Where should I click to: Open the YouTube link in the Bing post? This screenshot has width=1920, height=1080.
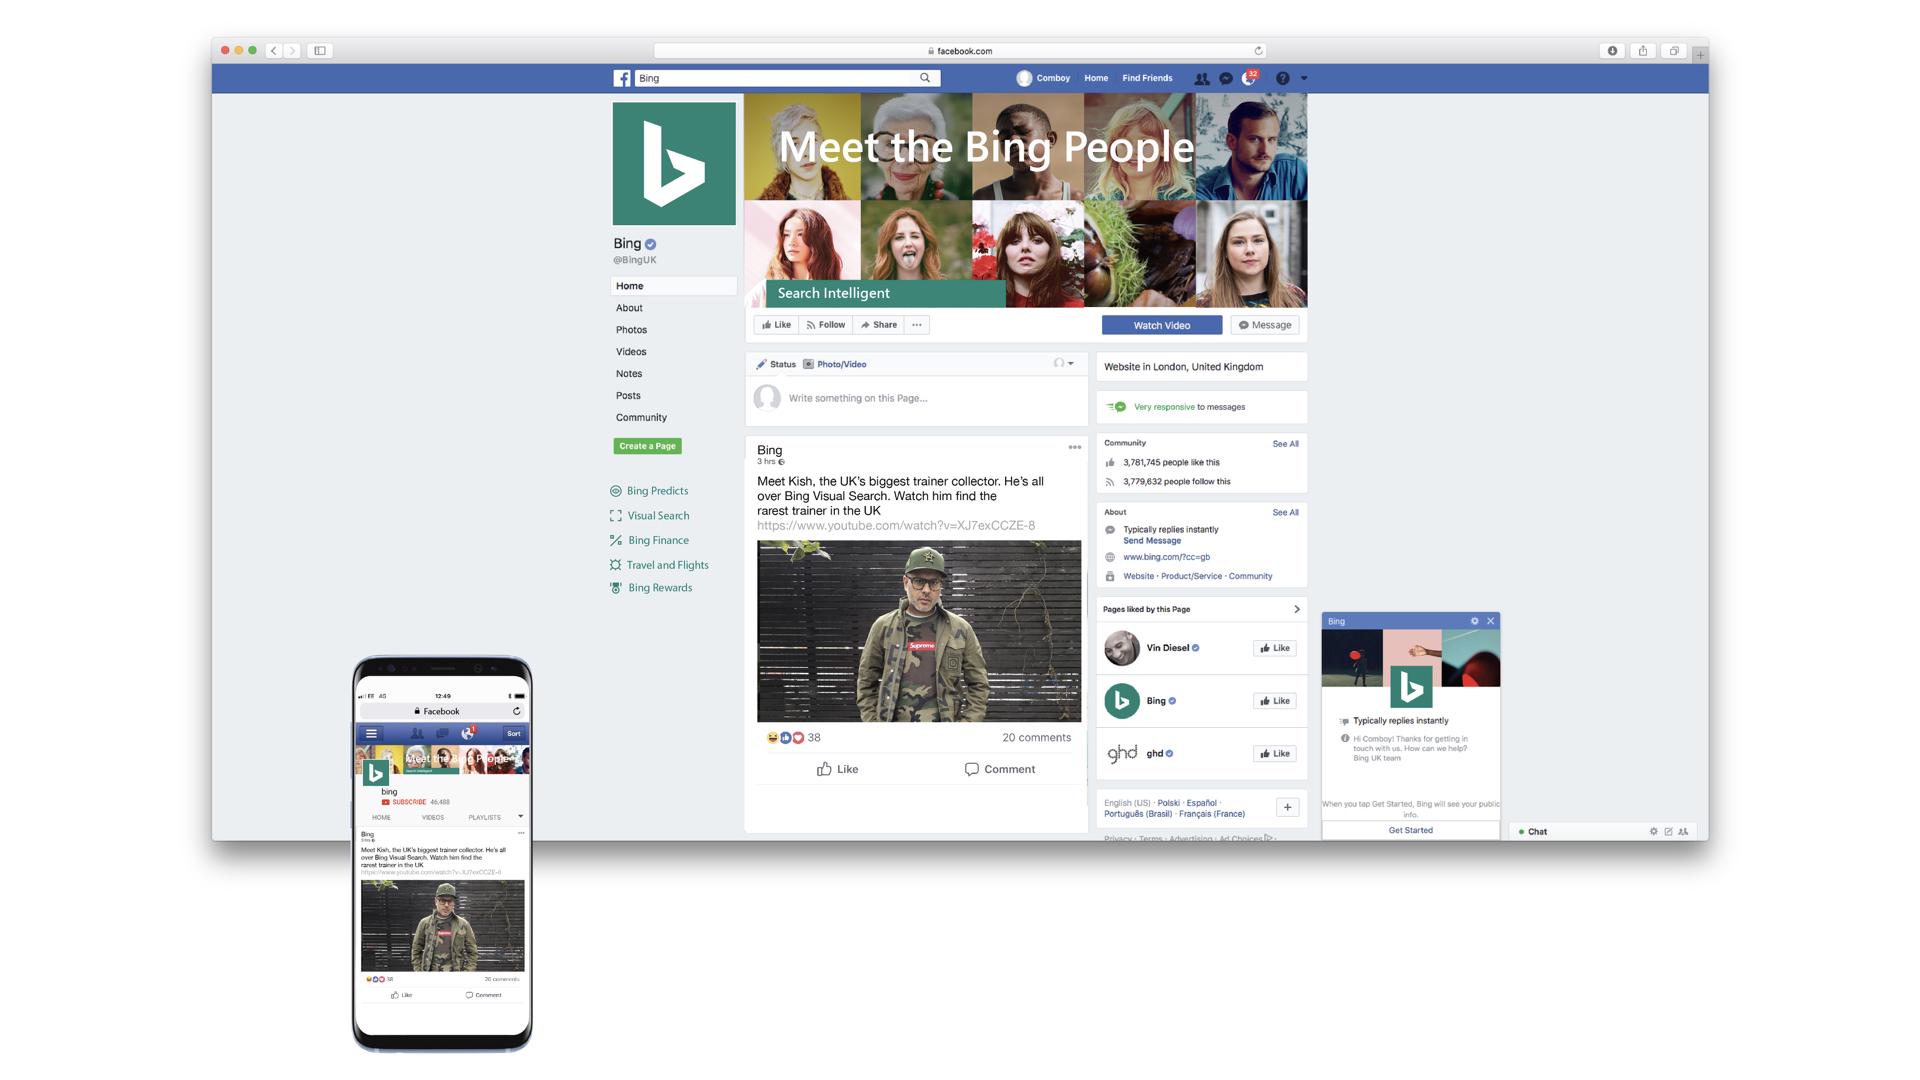coord(896,526)
